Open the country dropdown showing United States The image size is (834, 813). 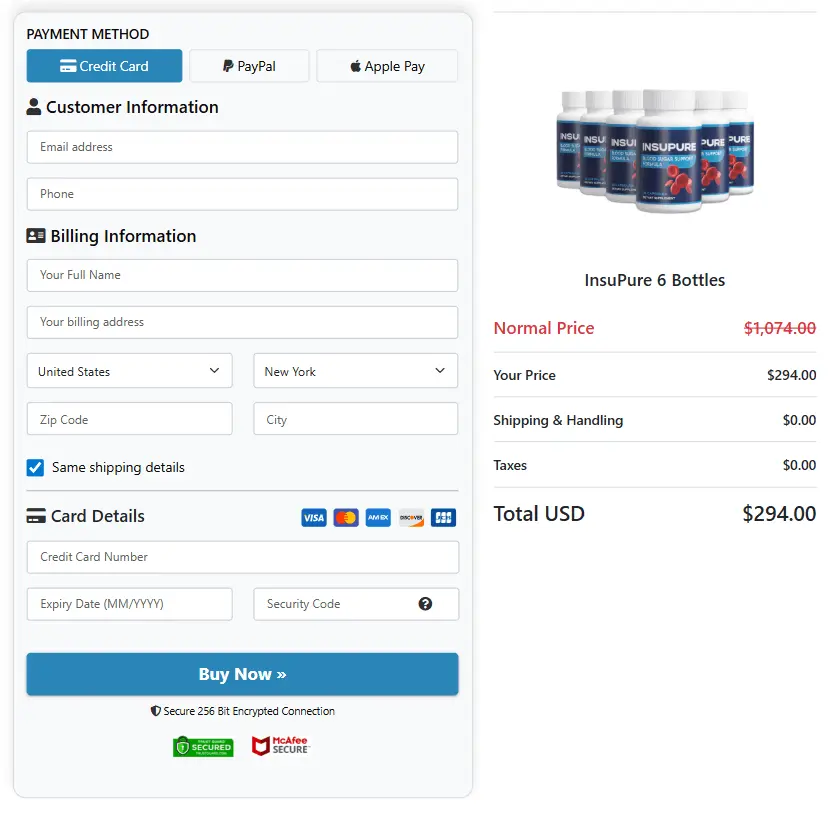click(129, 371)
